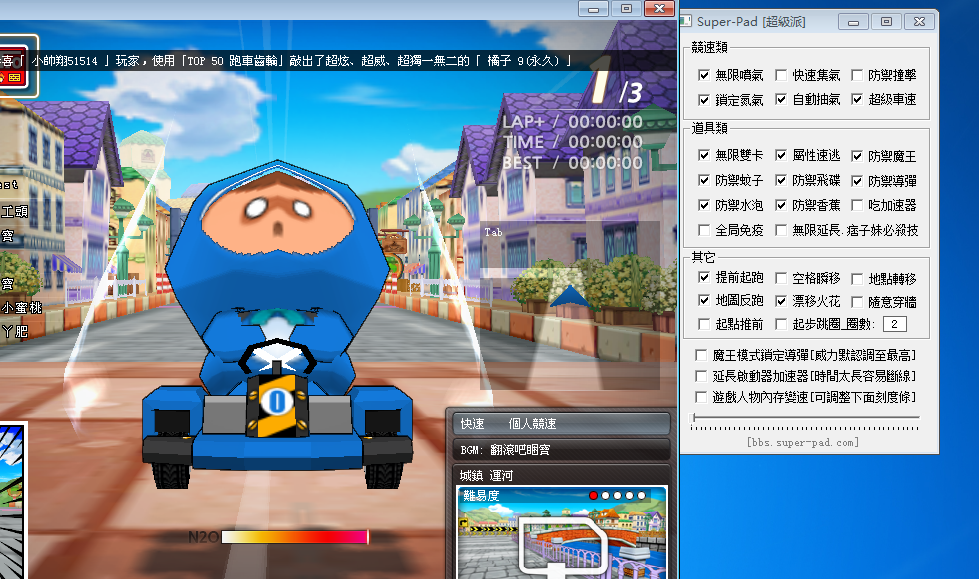Select the first red difficulty dot on the track preview
This screenshot has height=579, width=979.
[x=595, y=493]
